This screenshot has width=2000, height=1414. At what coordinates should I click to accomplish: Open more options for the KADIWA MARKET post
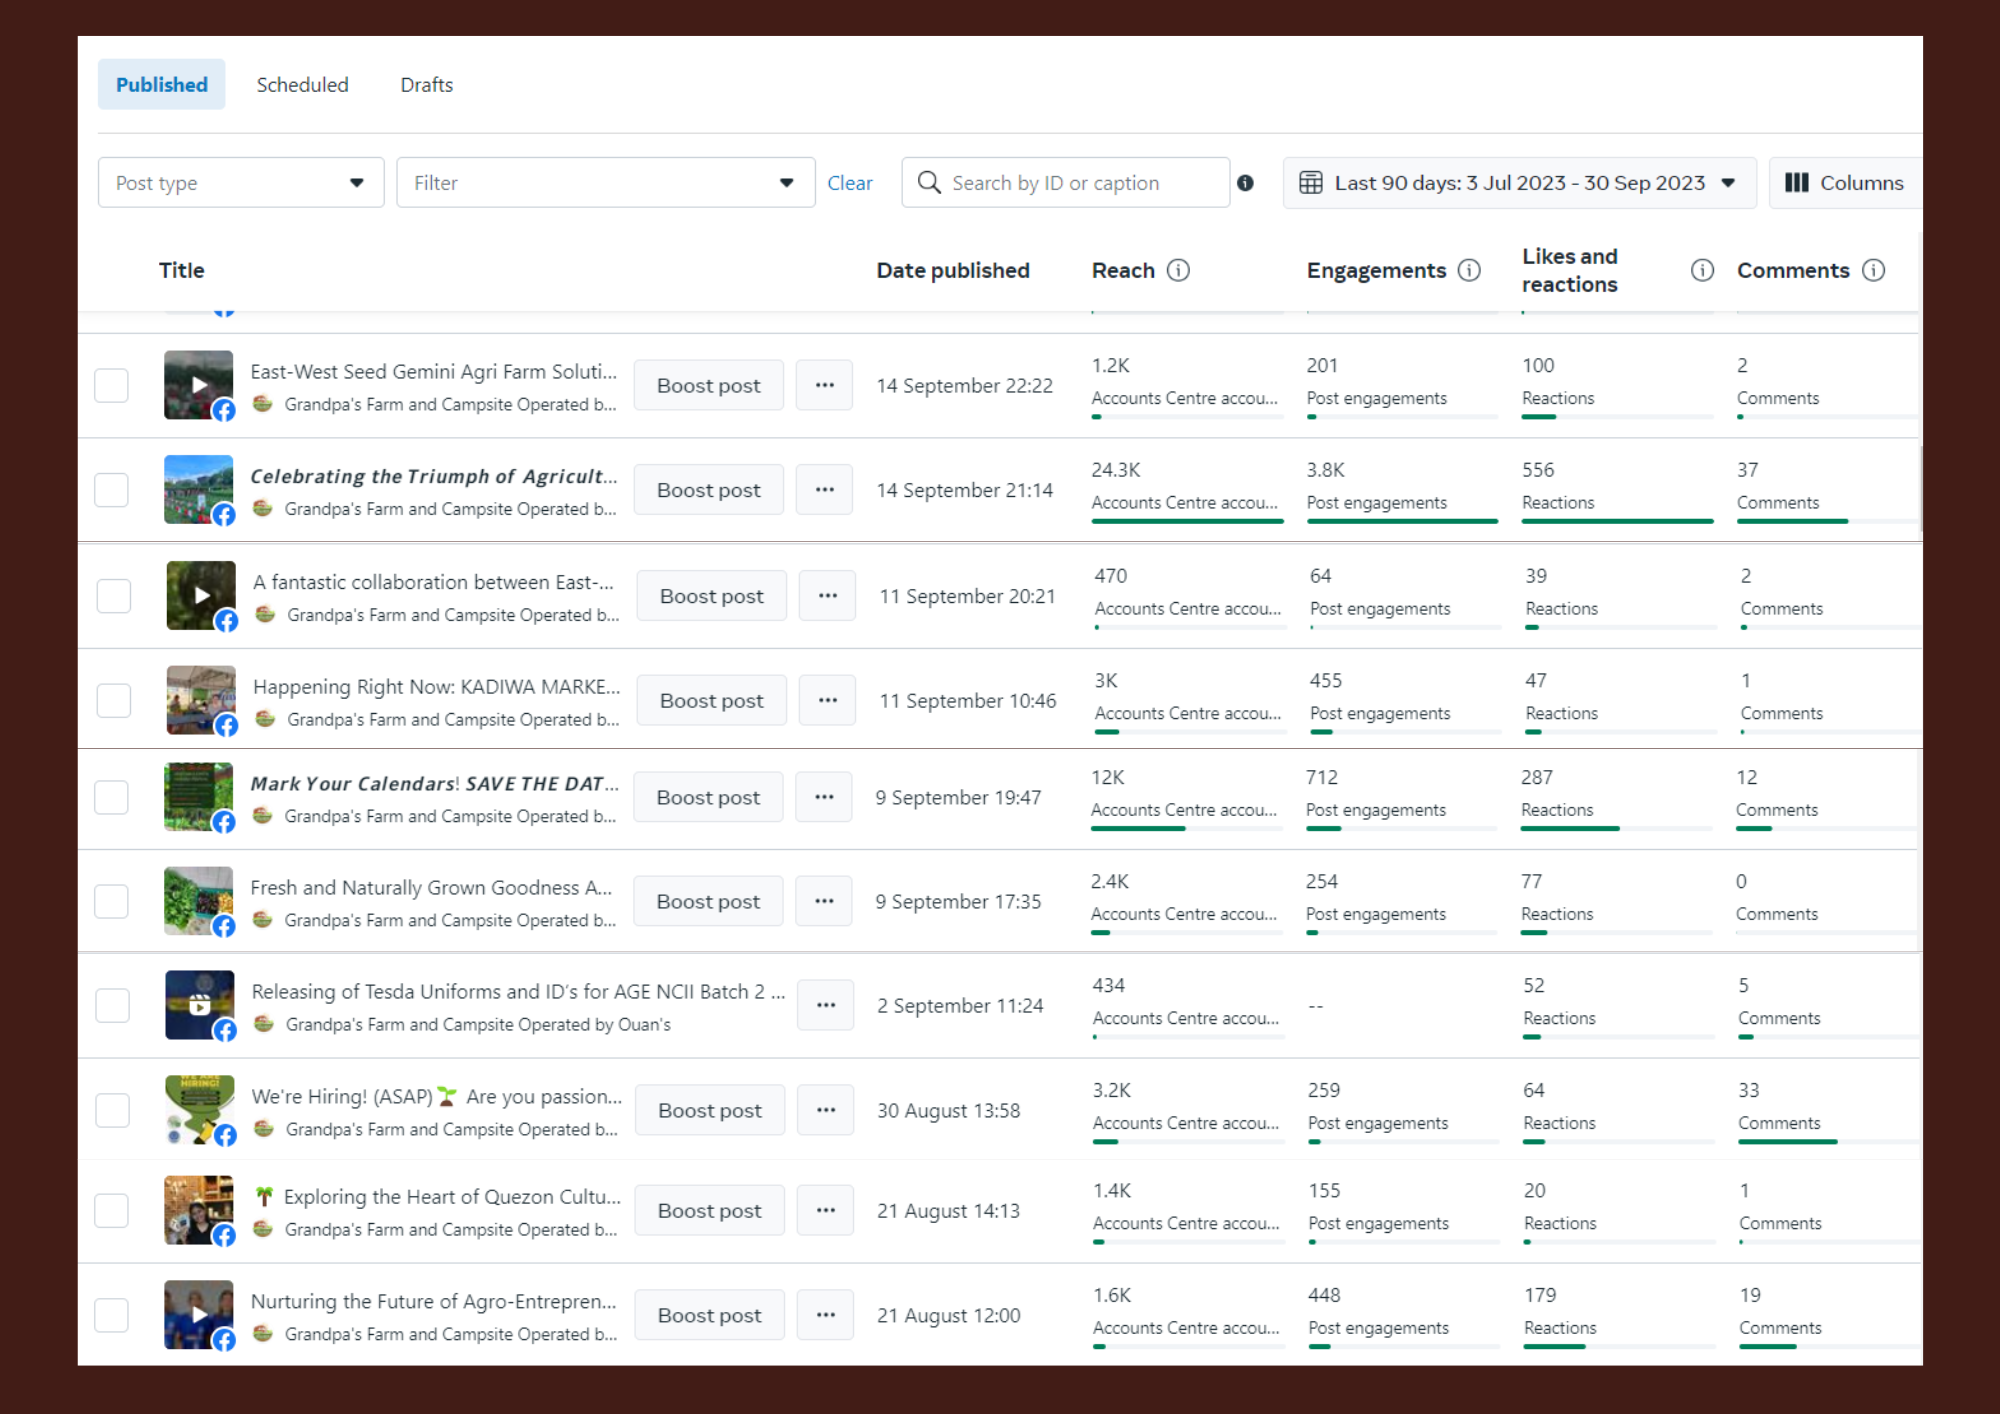coord(827,700)
